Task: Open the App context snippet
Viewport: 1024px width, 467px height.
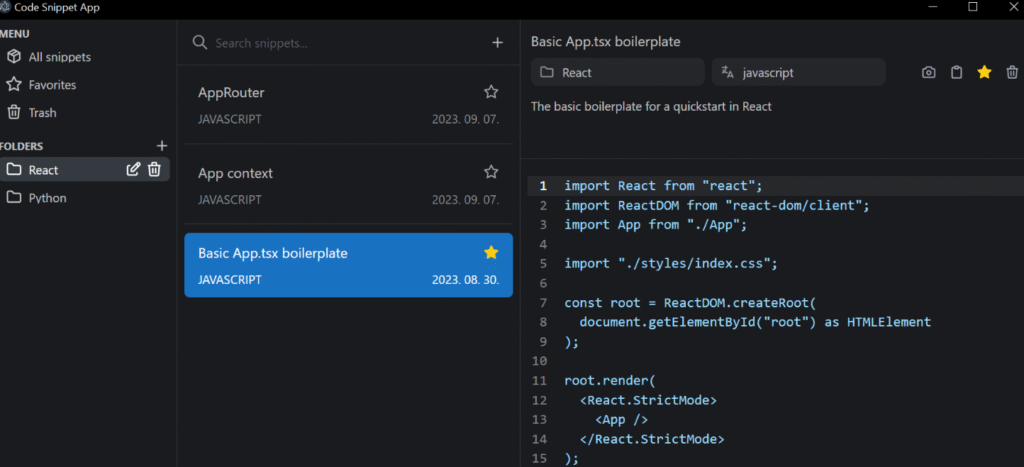Action: point(348,185)
